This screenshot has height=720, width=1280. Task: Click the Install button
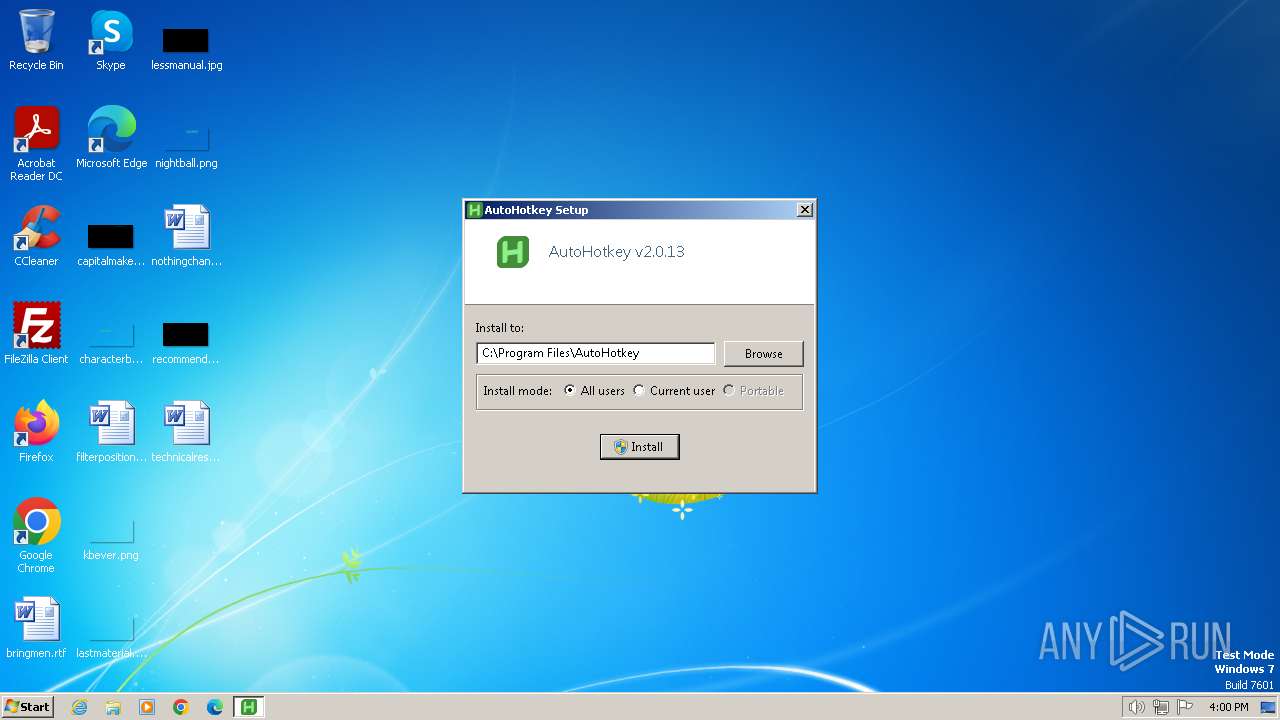640,447
